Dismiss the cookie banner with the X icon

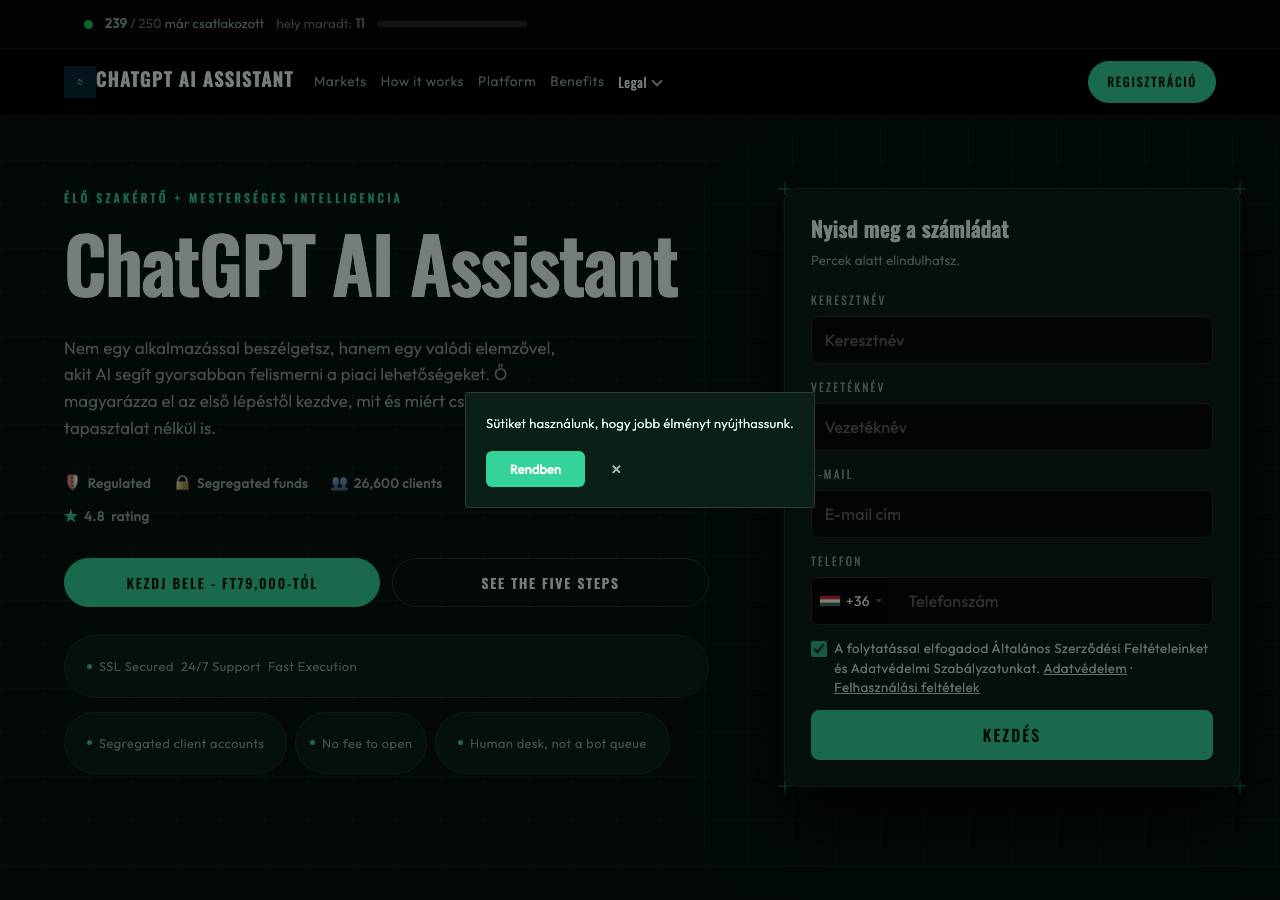tap(616, 469)
